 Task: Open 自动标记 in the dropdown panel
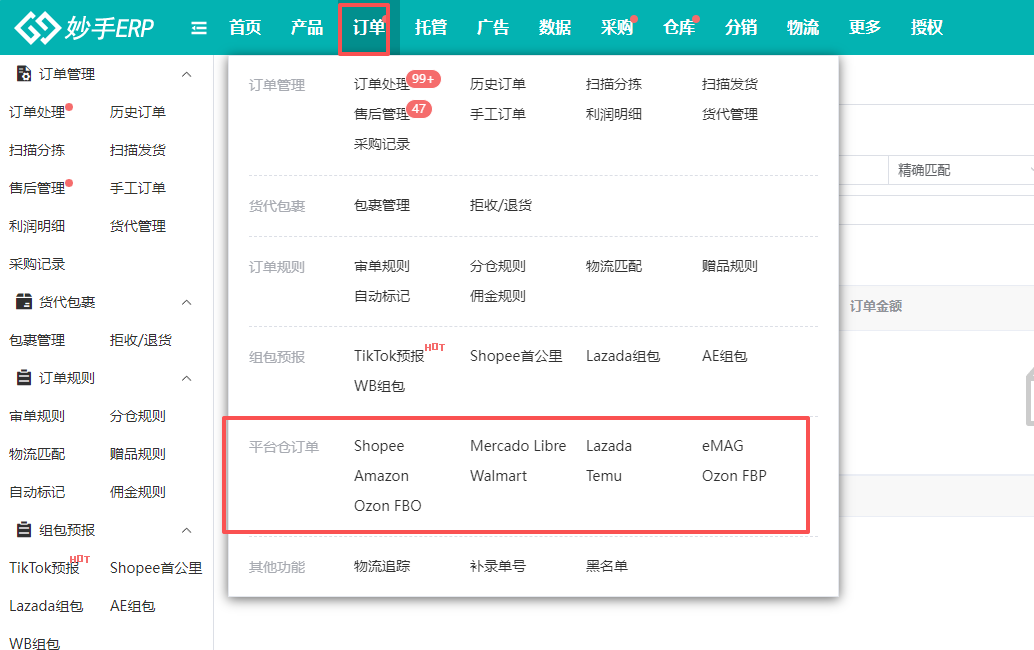382,296
